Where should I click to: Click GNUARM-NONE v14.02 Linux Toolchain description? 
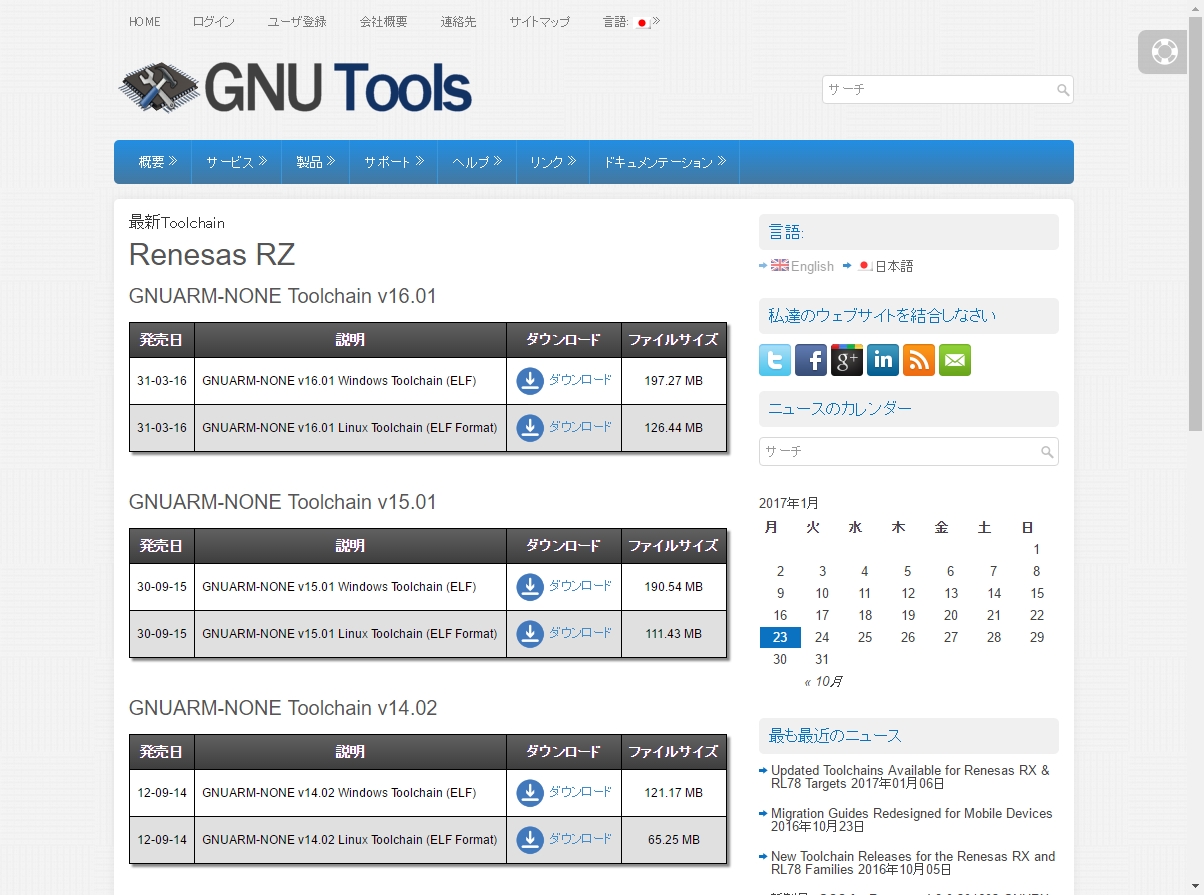(x=350, y=840)
